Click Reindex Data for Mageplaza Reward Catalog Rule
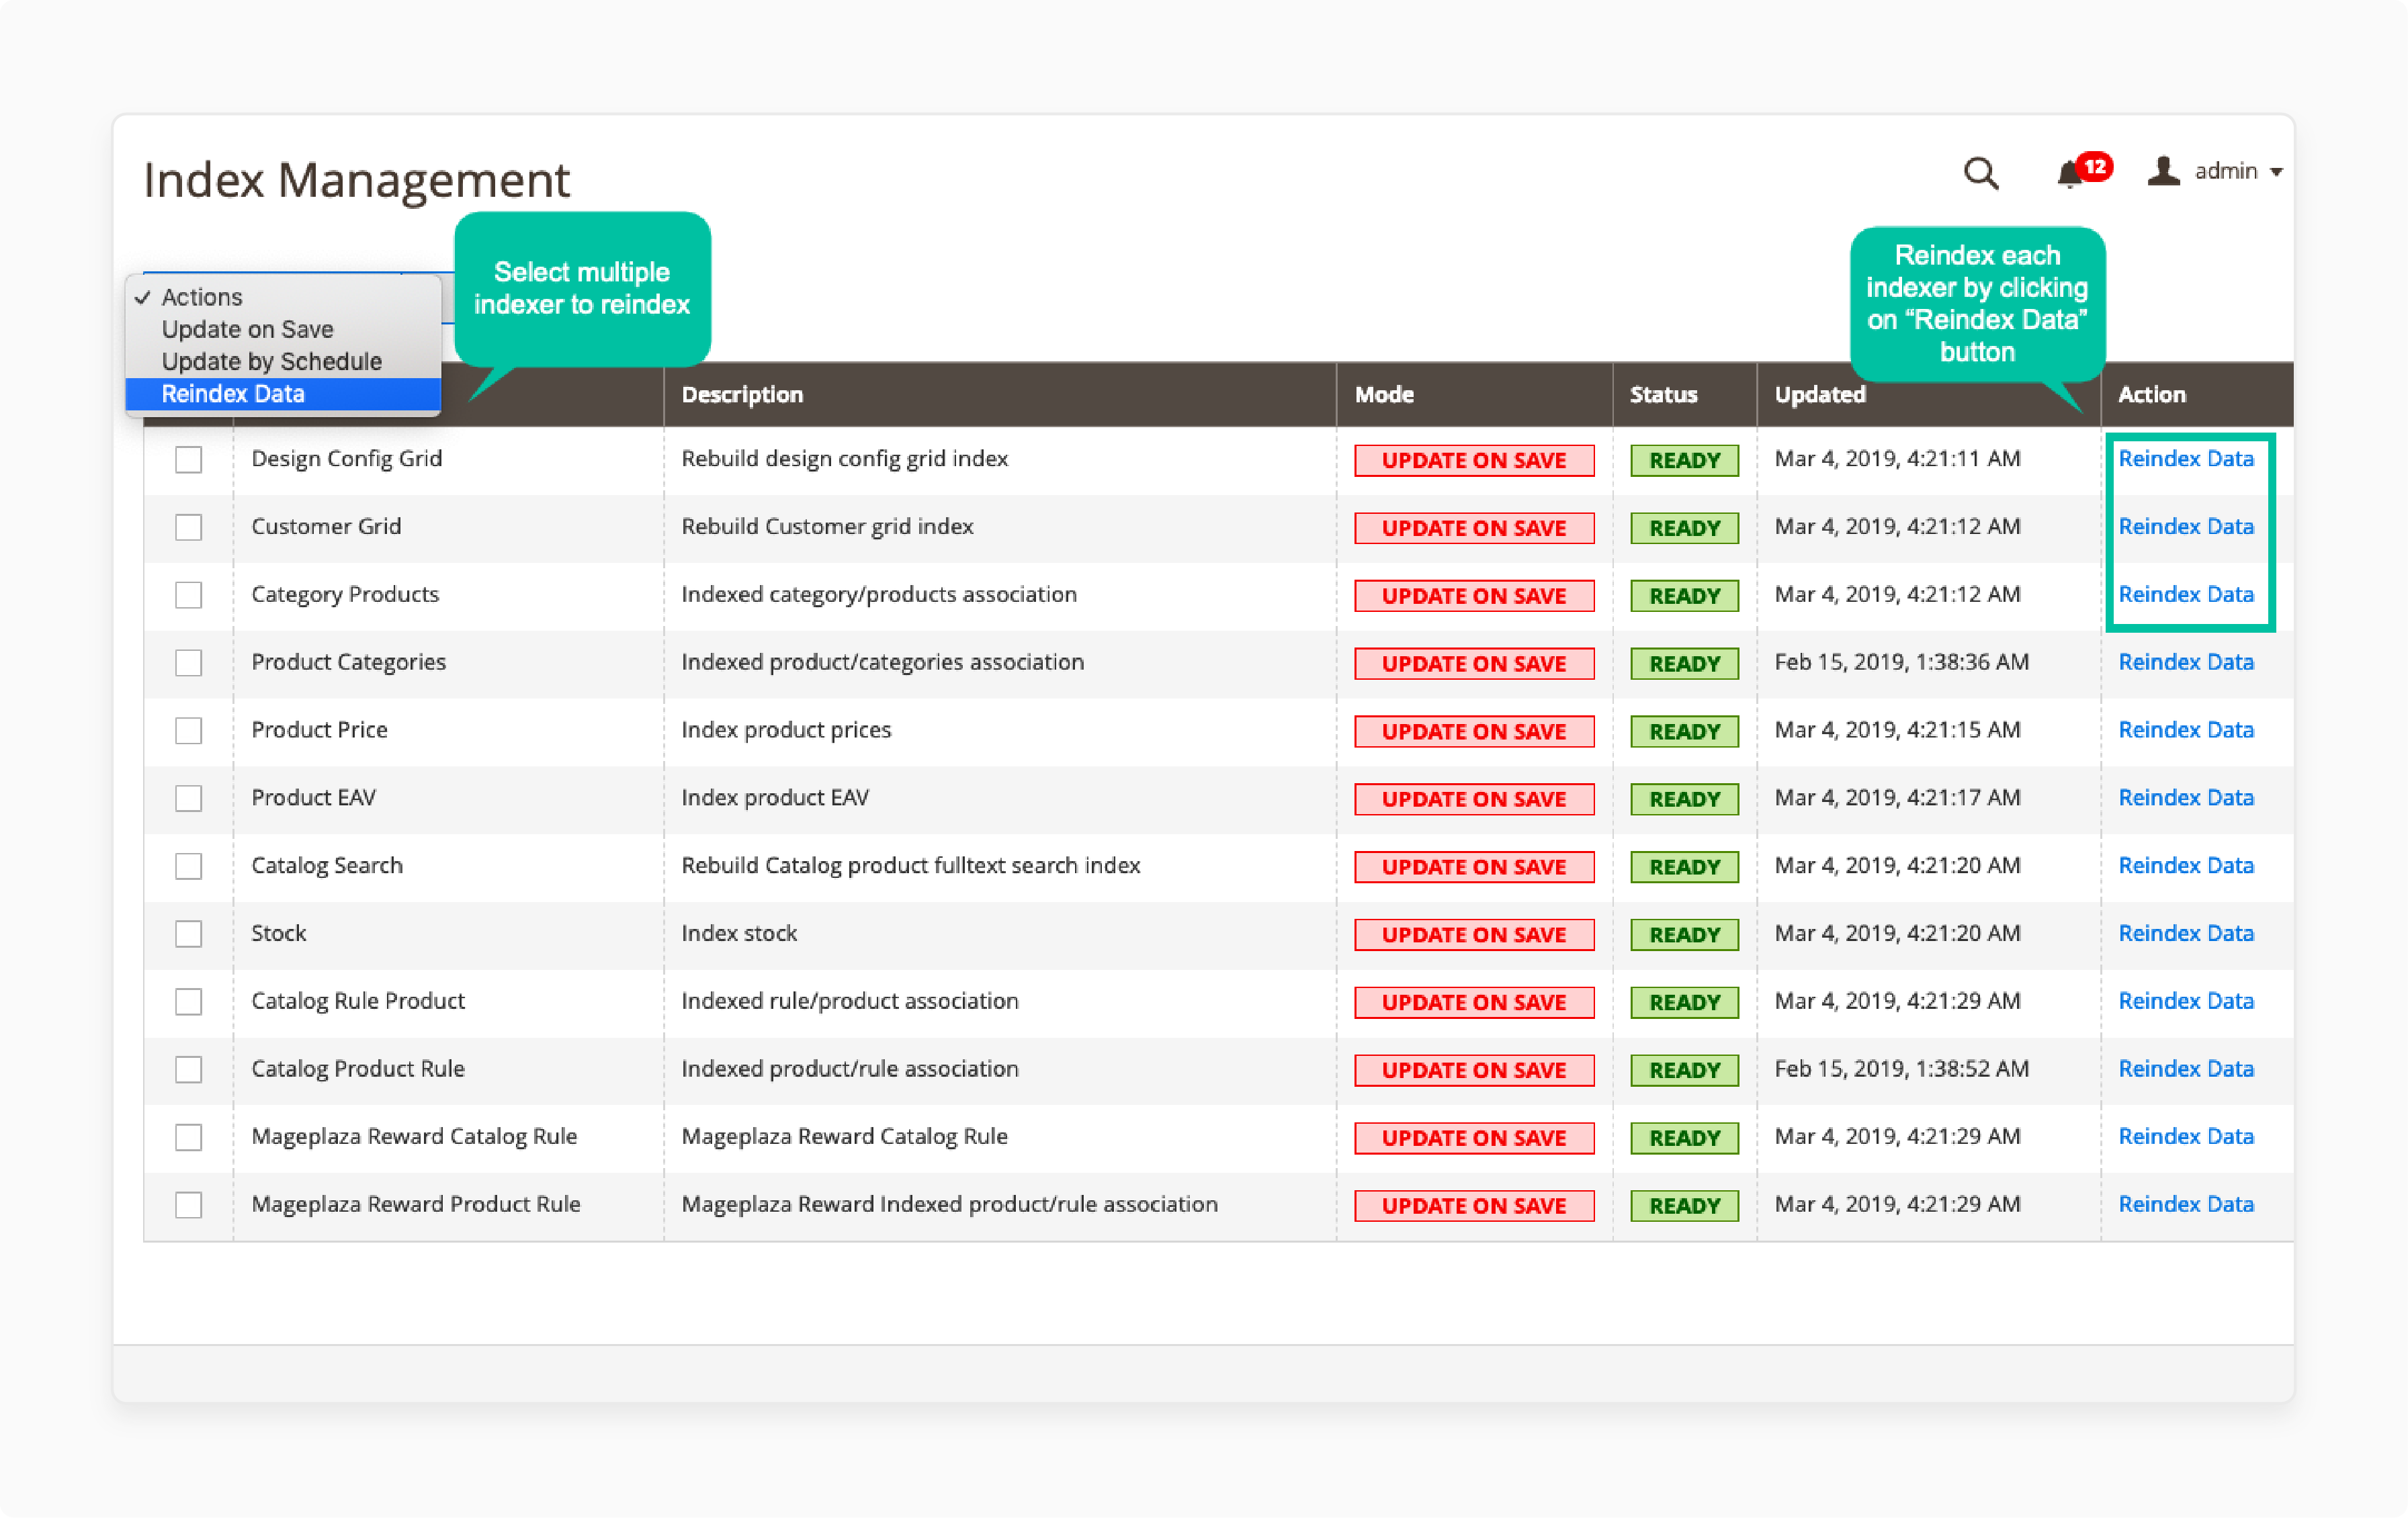The image size is (2408, 1518). pos(2186,1136)
